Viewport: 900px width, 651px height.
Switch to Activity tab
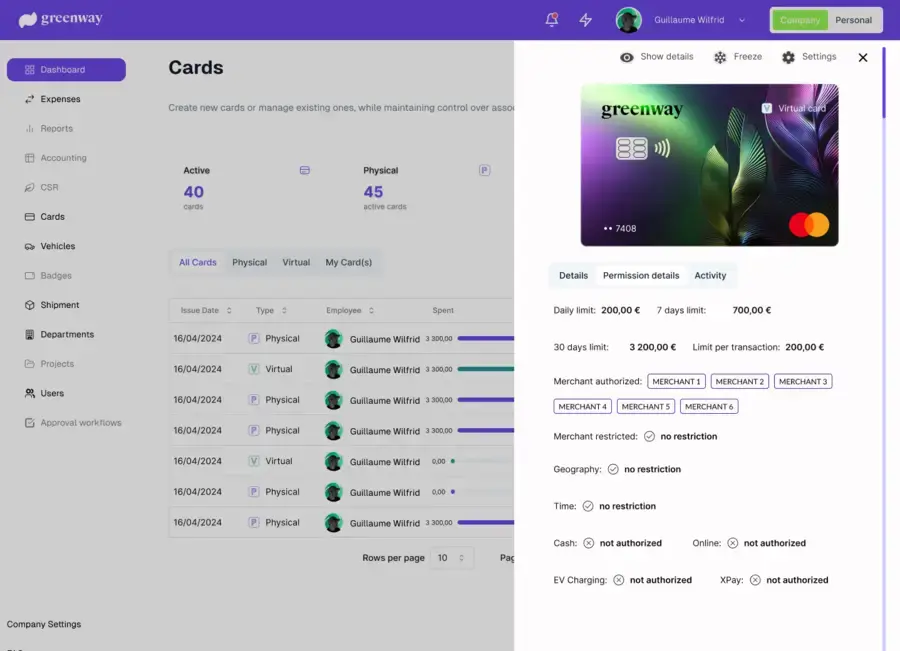pos(710,276)
